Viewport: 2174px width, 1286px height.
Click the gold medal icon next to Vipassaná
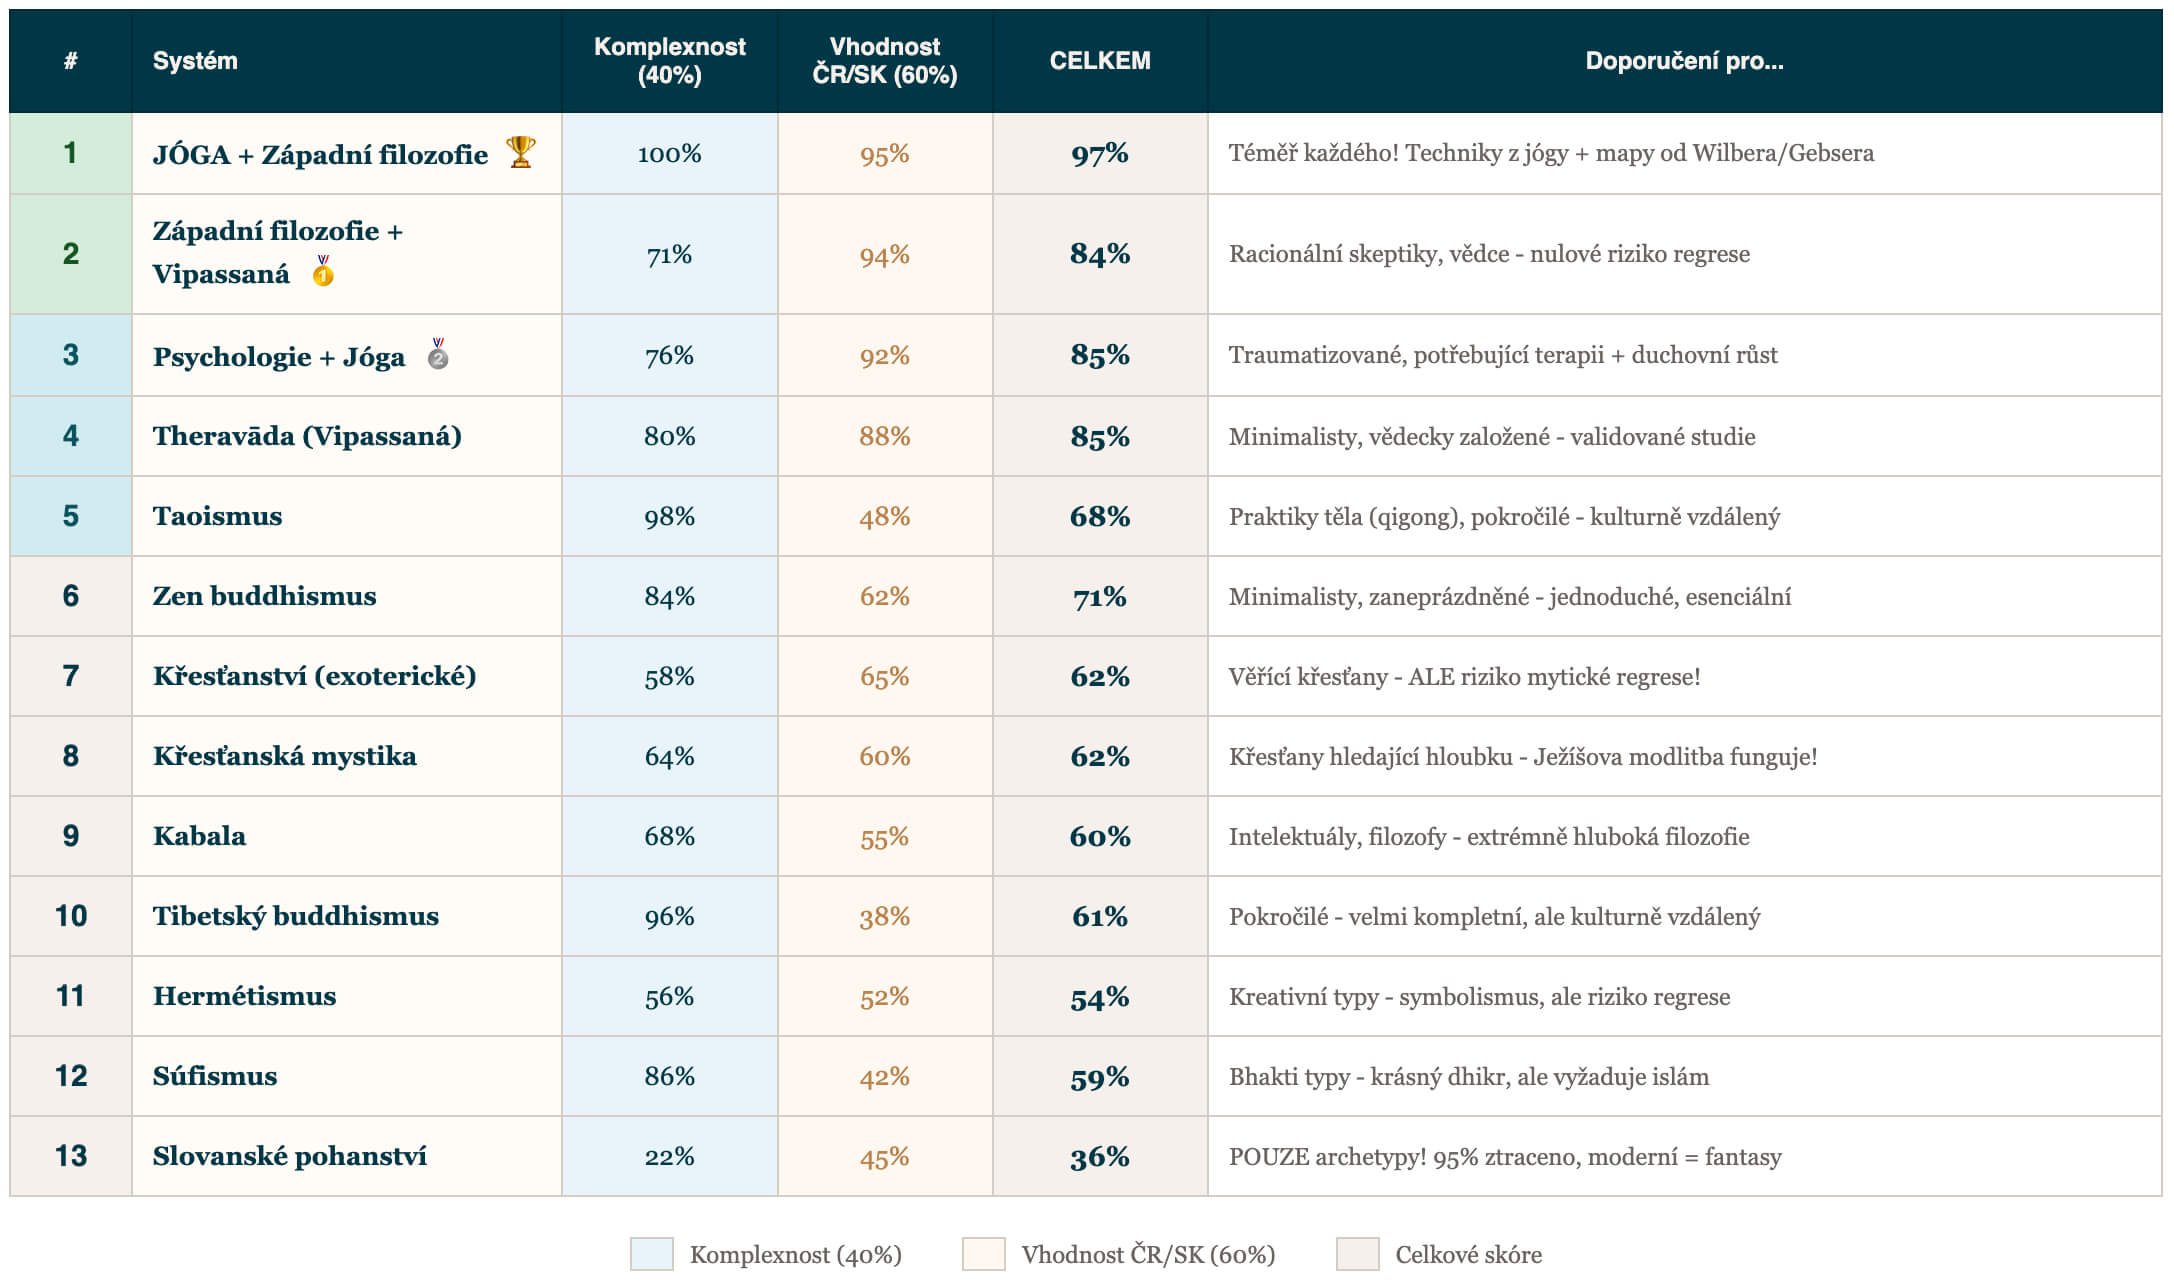323,271
